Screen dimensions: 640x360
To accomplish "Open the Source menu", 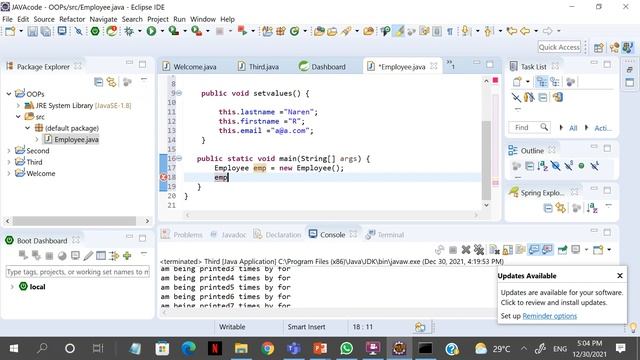I will (44, 19).
